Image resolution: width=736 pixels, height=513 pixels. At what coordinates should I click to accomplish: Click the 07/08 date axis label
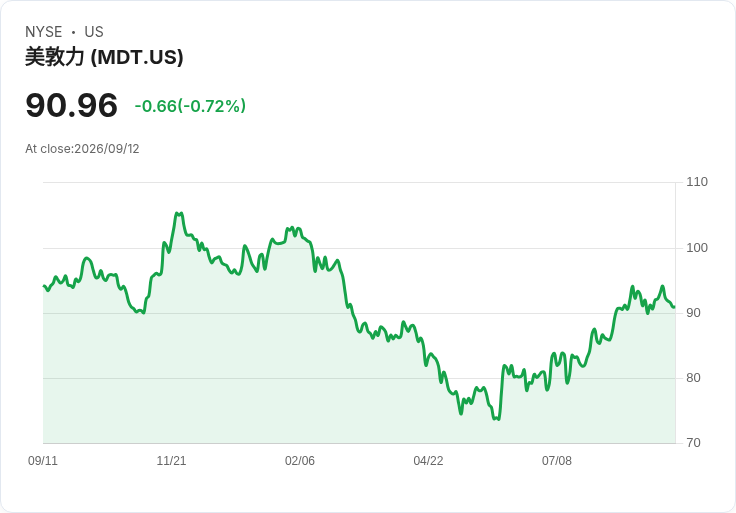point(557,461)
